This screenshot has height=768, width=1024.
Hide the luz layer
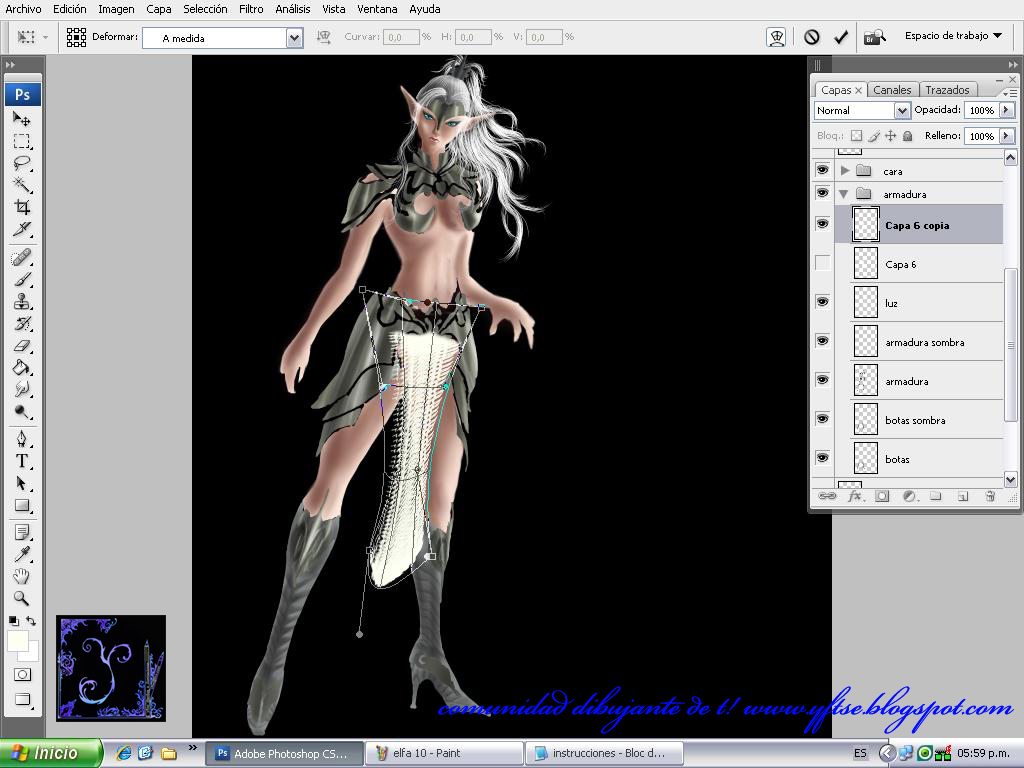pos(823,302)
